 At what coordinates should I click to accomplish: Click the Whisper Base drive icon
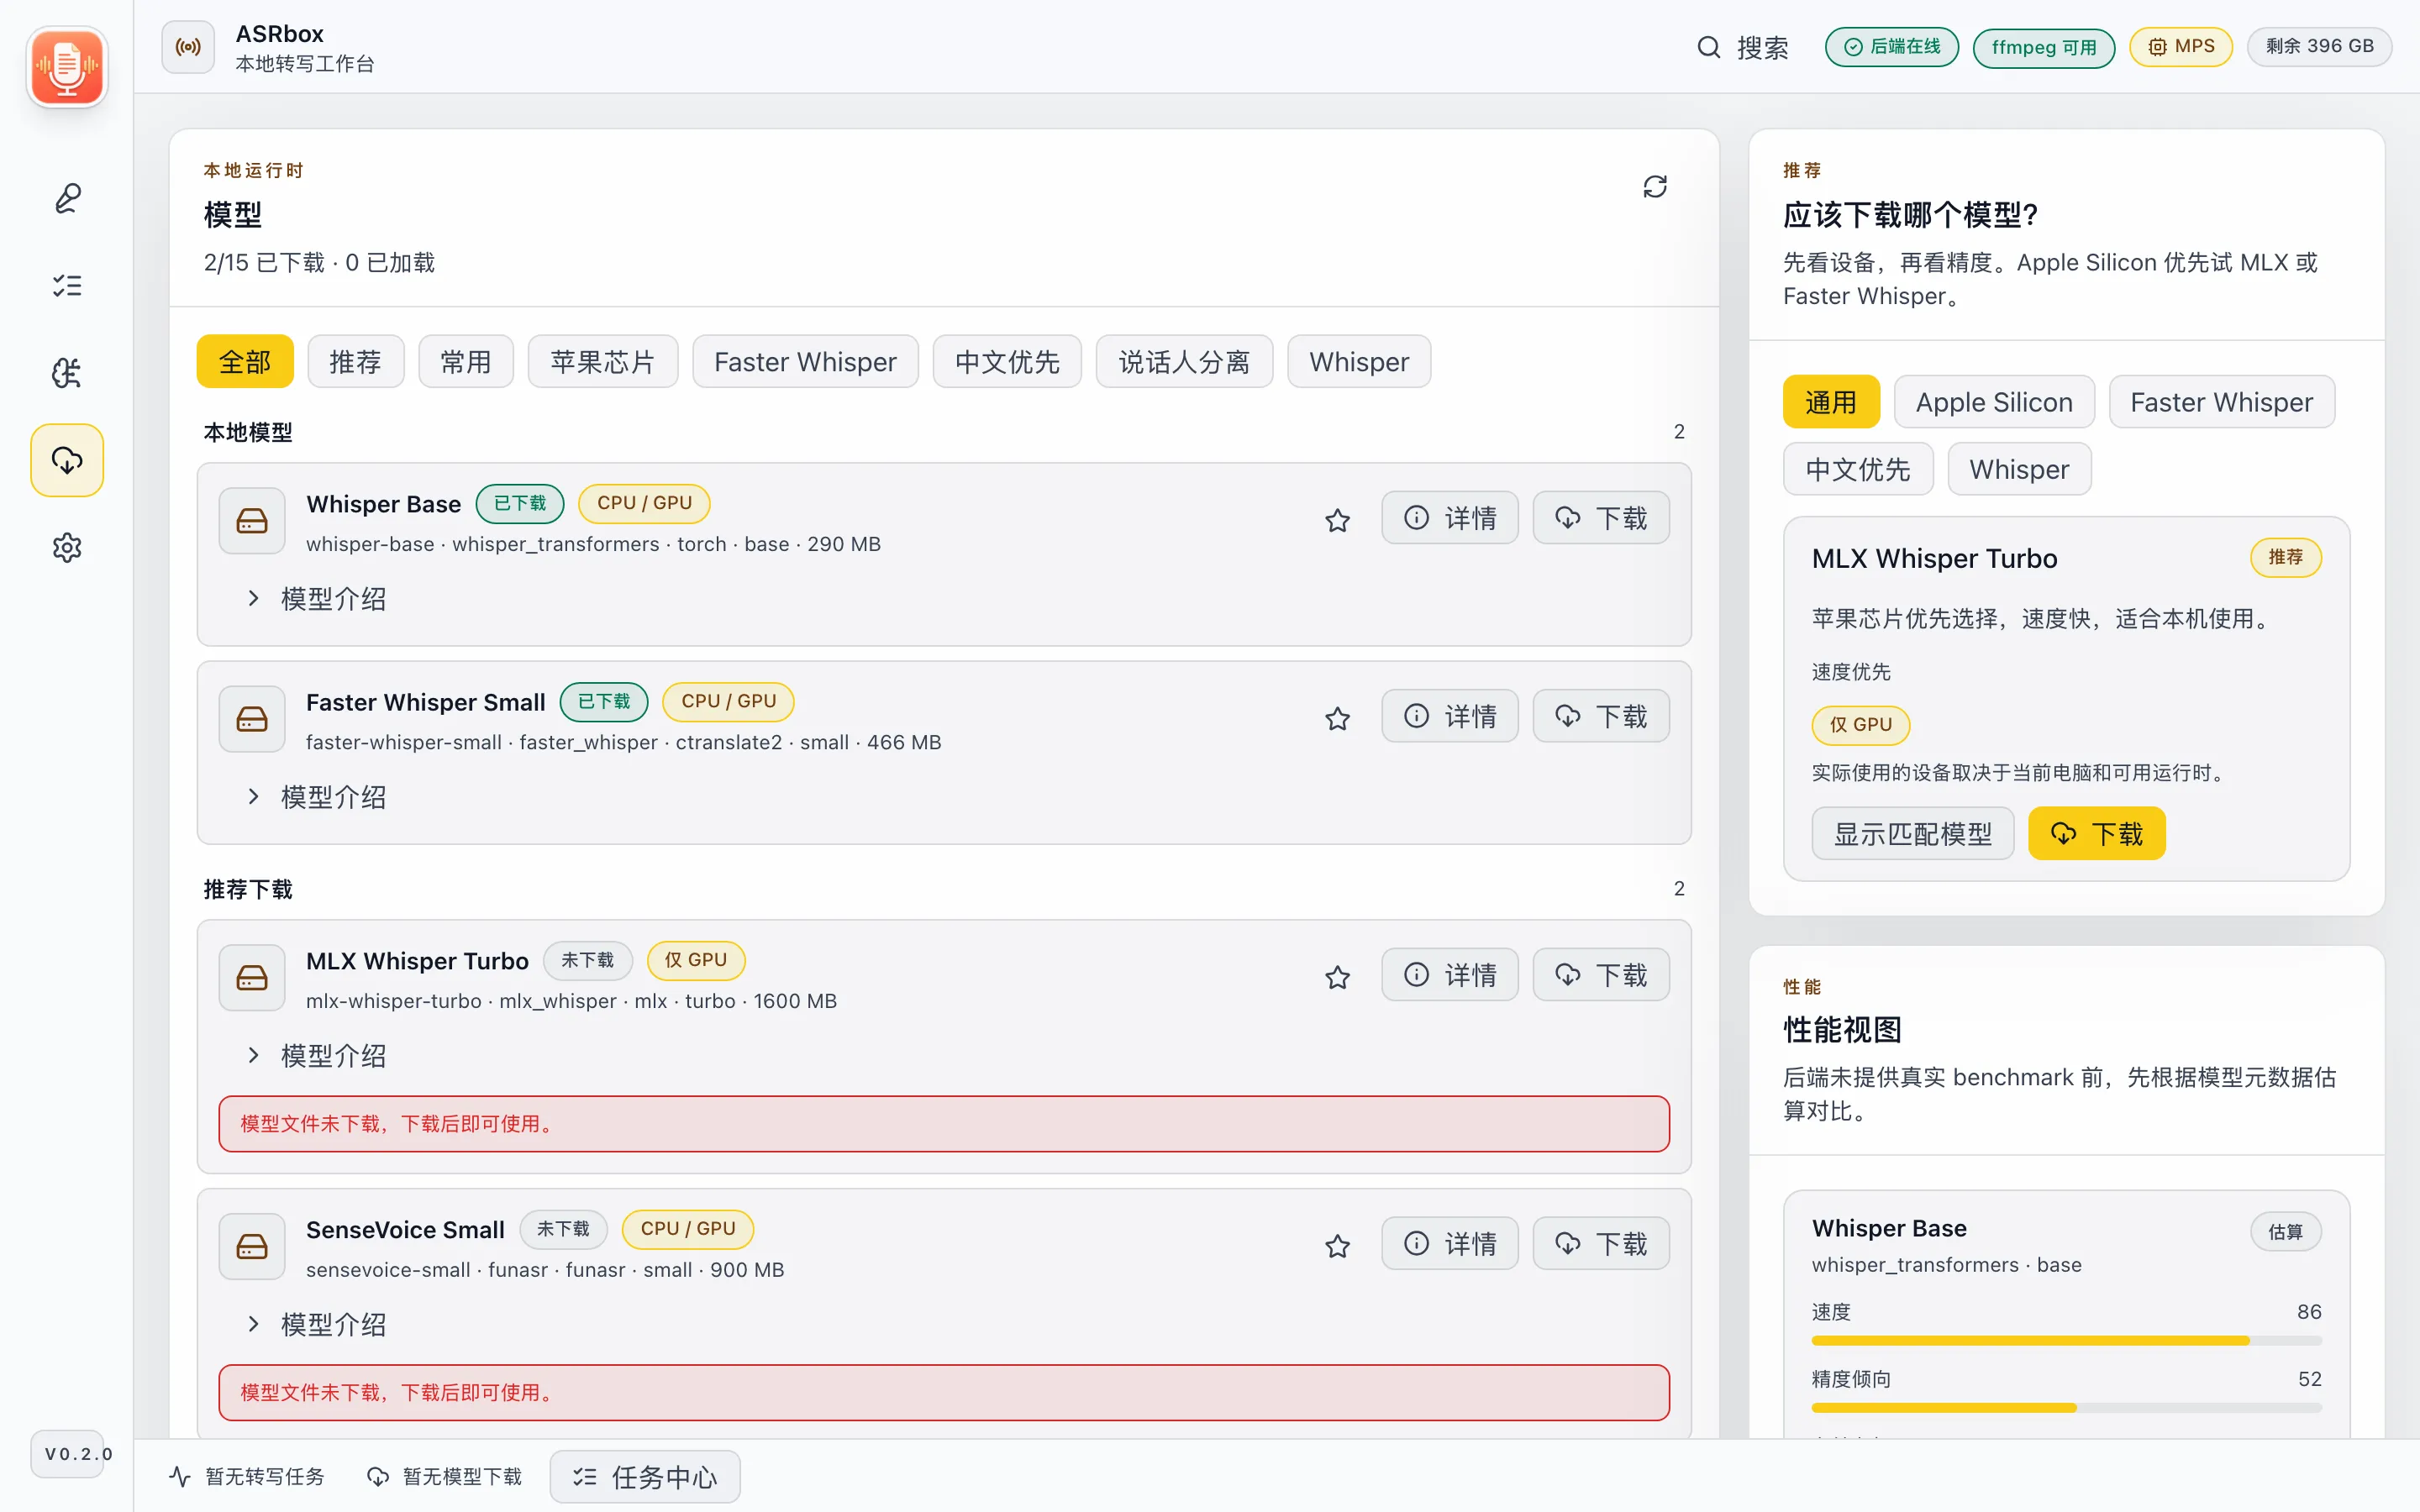click(252, 520)
